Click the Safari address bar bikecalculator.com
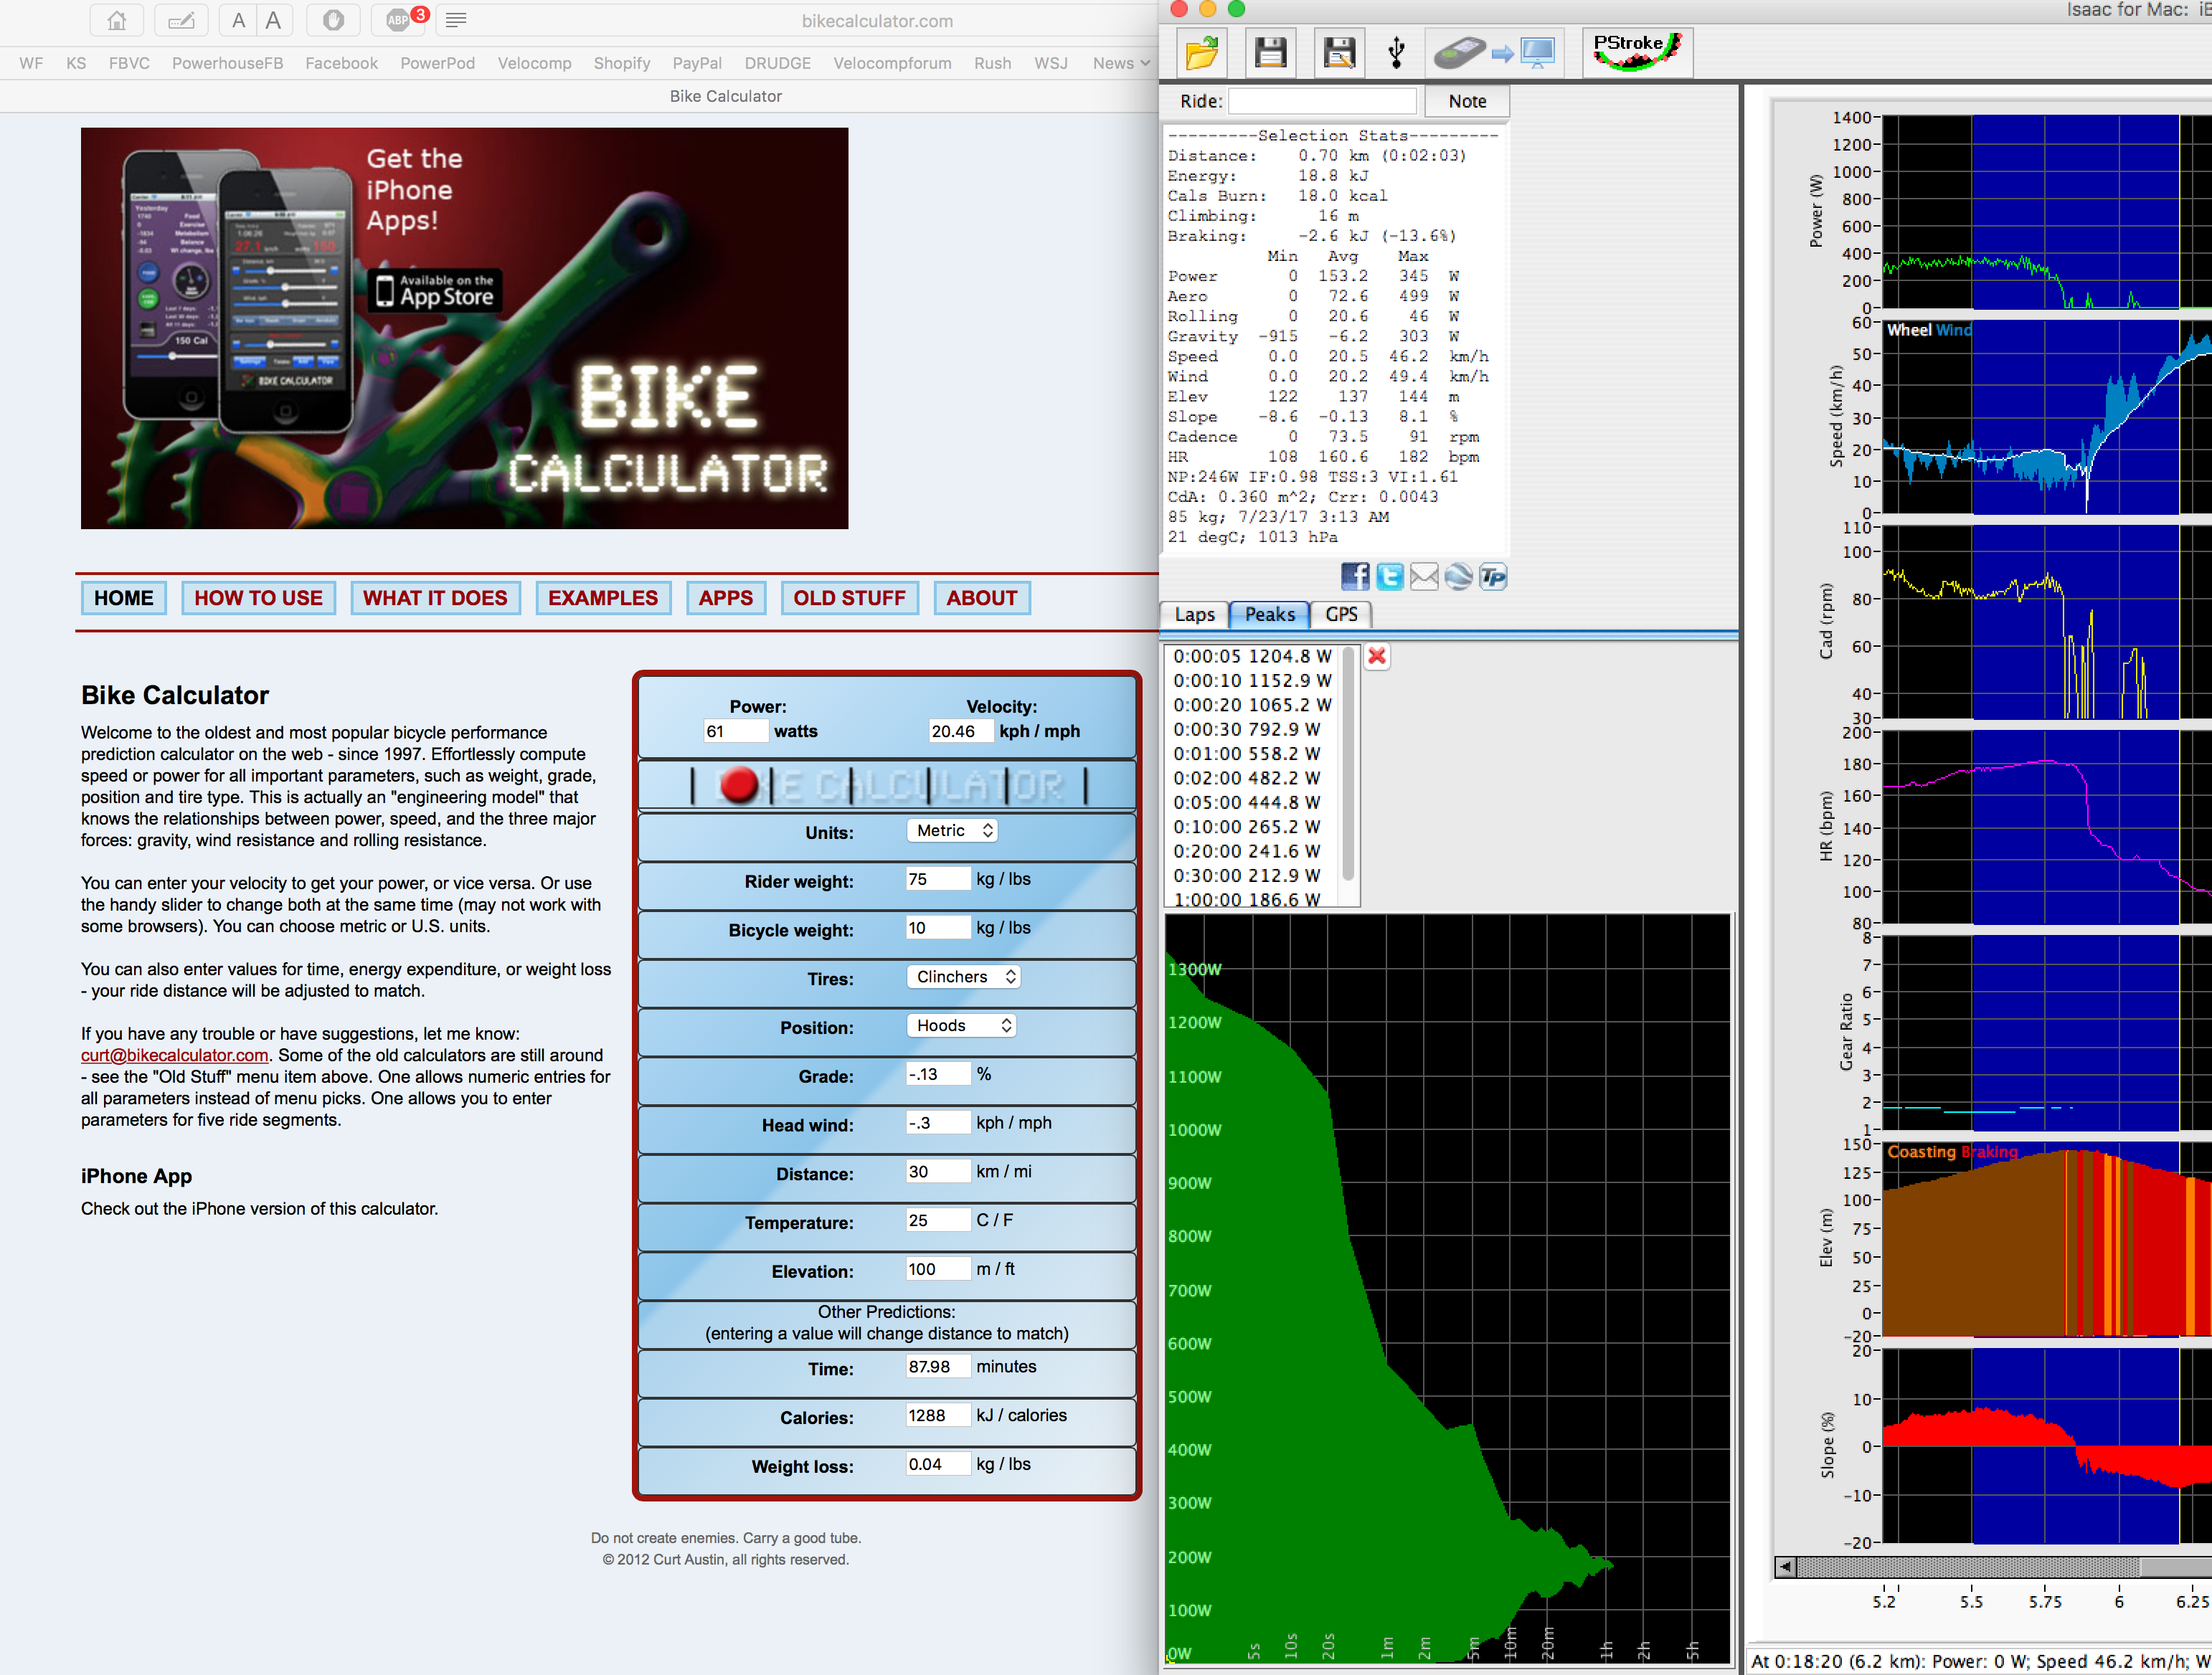The image size is (2212, 1675). coord(877,20)
